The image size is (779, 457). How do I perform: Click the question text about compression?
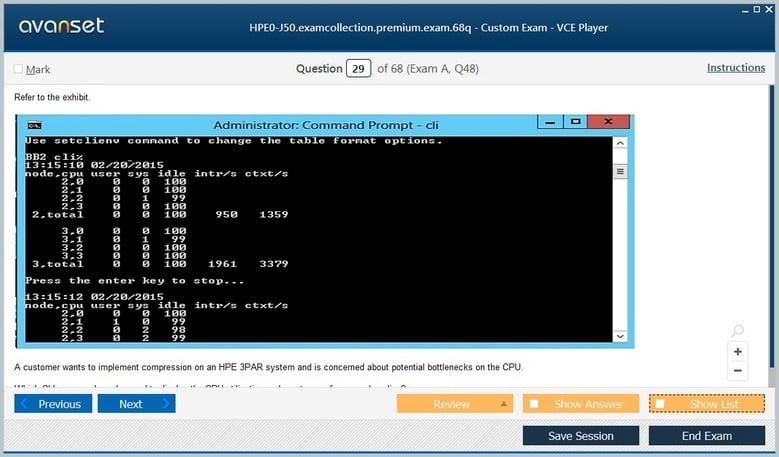point(268,367)
